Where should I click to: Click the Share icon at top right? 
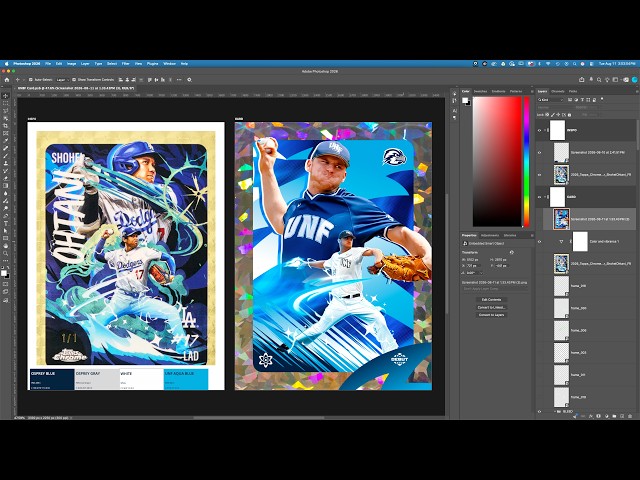(582, 80)
